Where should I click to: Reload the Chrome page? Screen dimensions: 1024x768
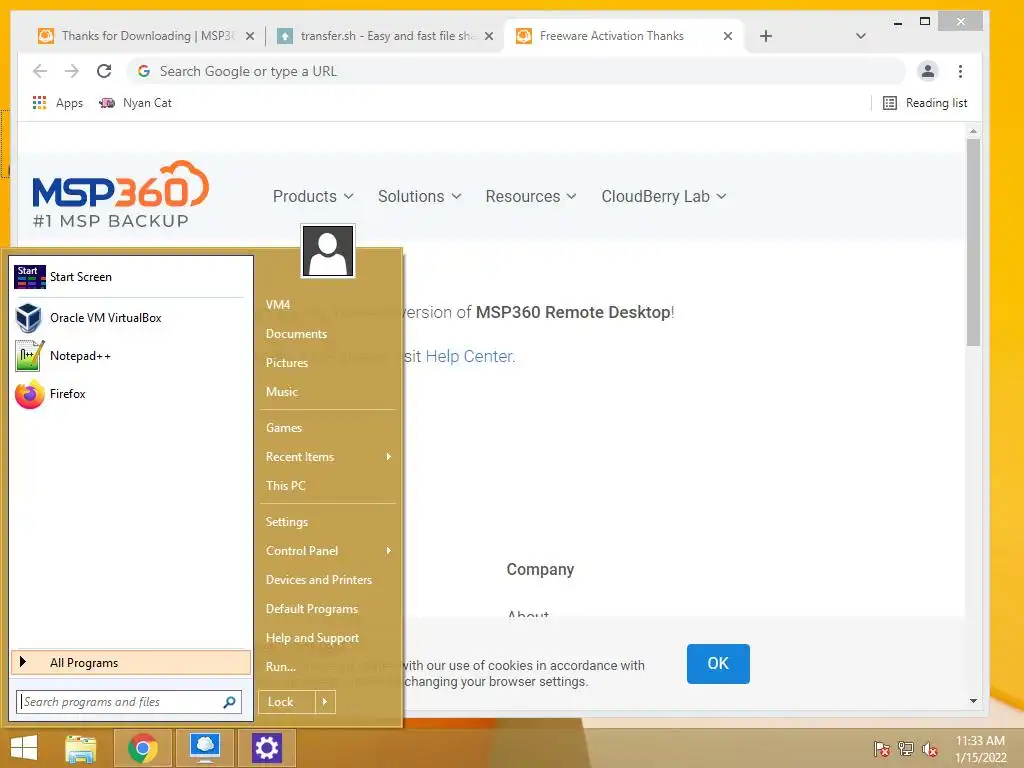tap(104, 71)
